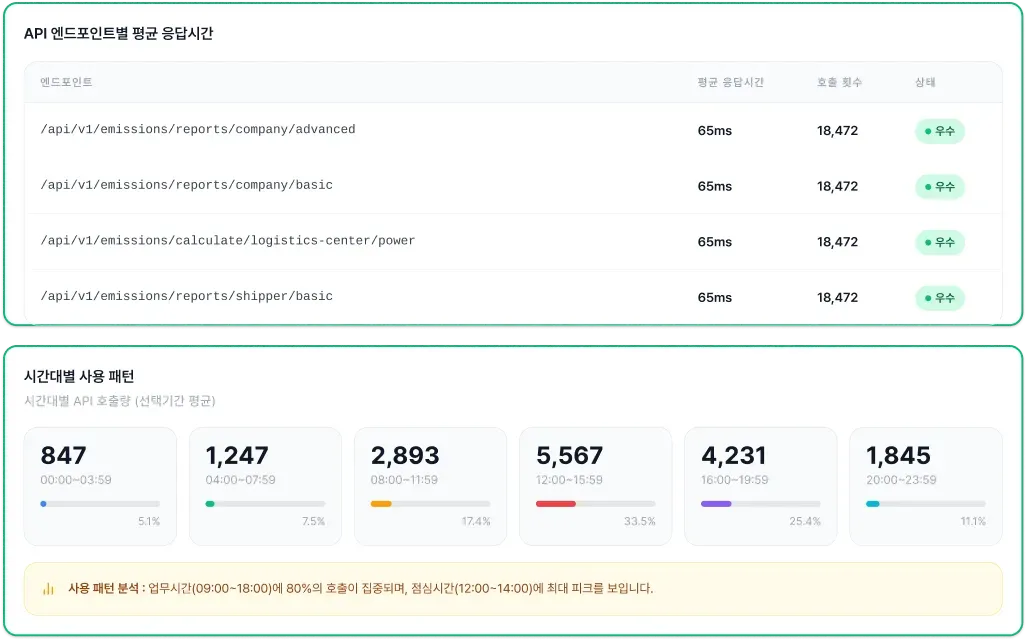Click the 우수 badge in shipper/basic row
The image size is (1027, 641).
coord(939,298)
